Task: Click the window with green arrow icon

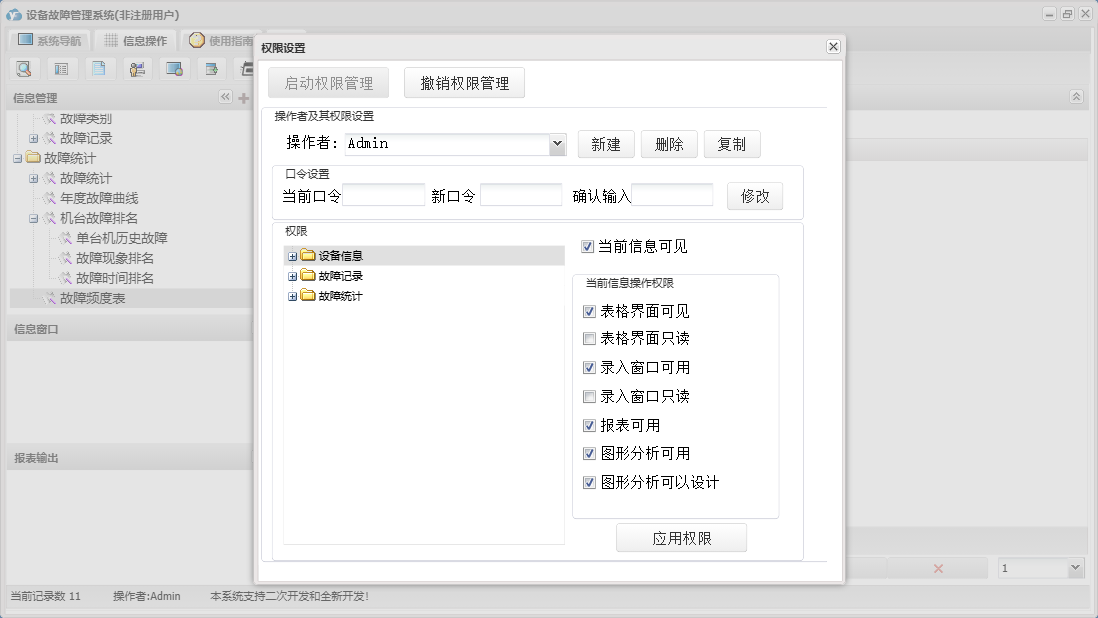Action: [211, 69]
